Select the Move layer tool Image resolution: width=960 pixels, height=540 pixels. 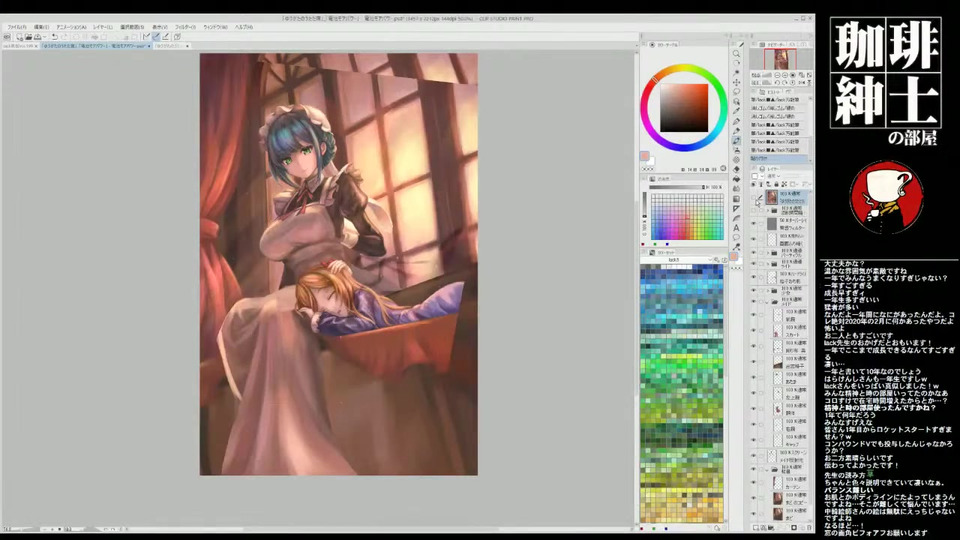pos(737,82)
